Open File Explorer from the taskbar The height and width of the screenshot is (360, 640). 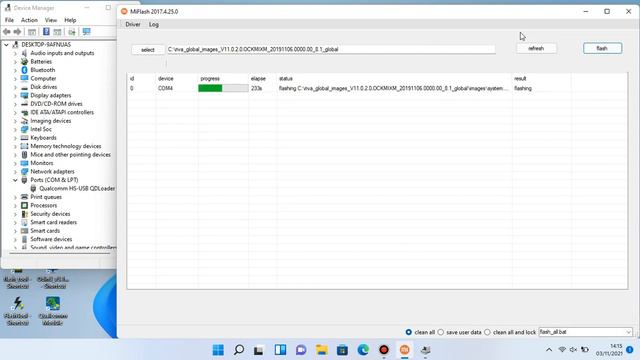(x=322, y=350)
